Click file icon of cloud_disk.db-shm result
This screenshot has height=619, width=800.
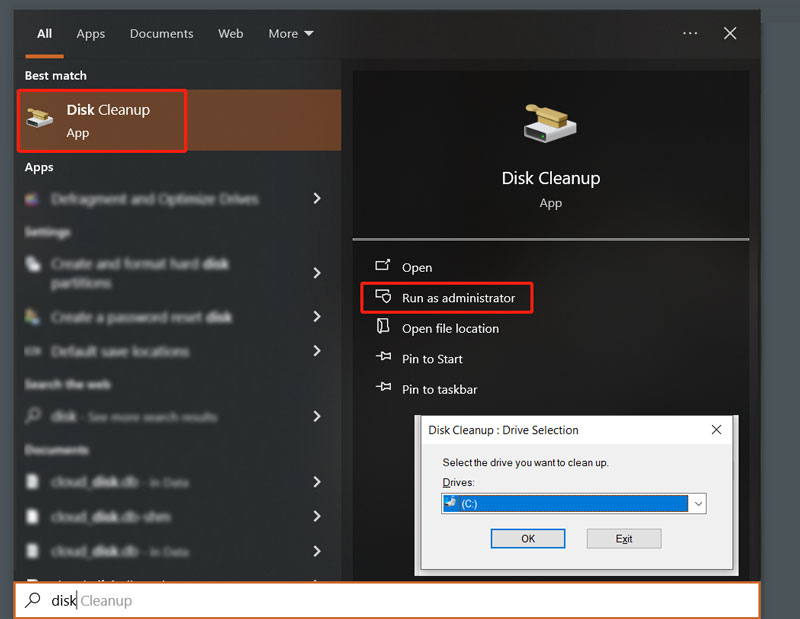click(32, 516)
